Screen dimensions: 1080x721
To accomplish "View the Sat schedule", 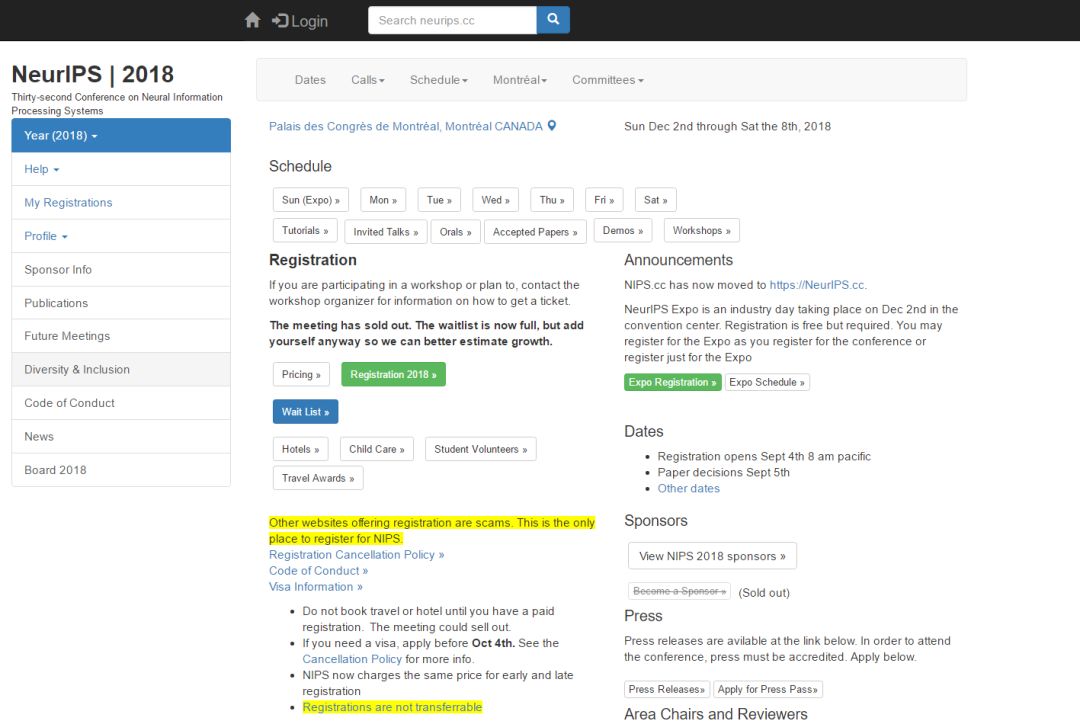I will (x=656, y=200).
